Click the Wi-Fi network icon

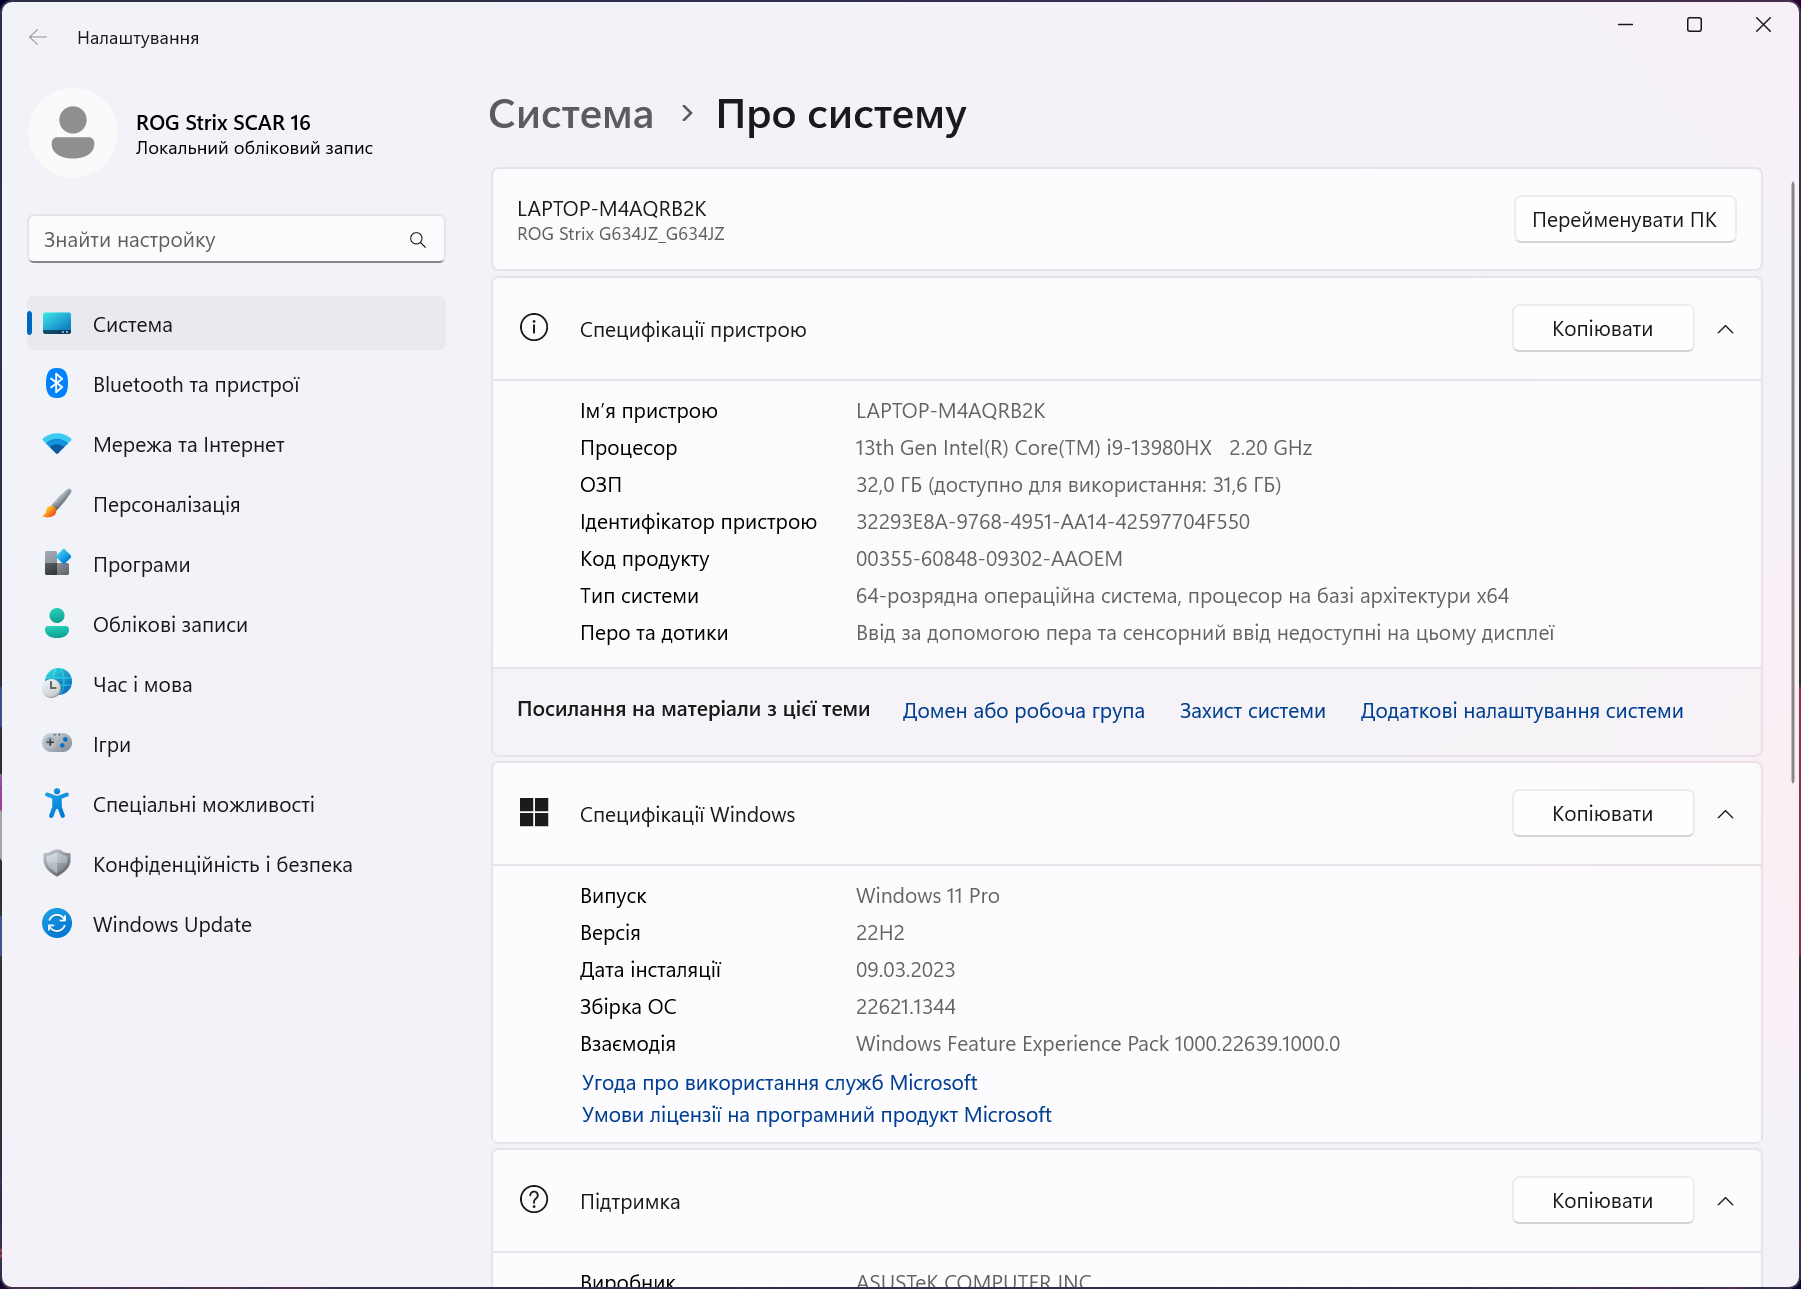(x=57, y=444)
